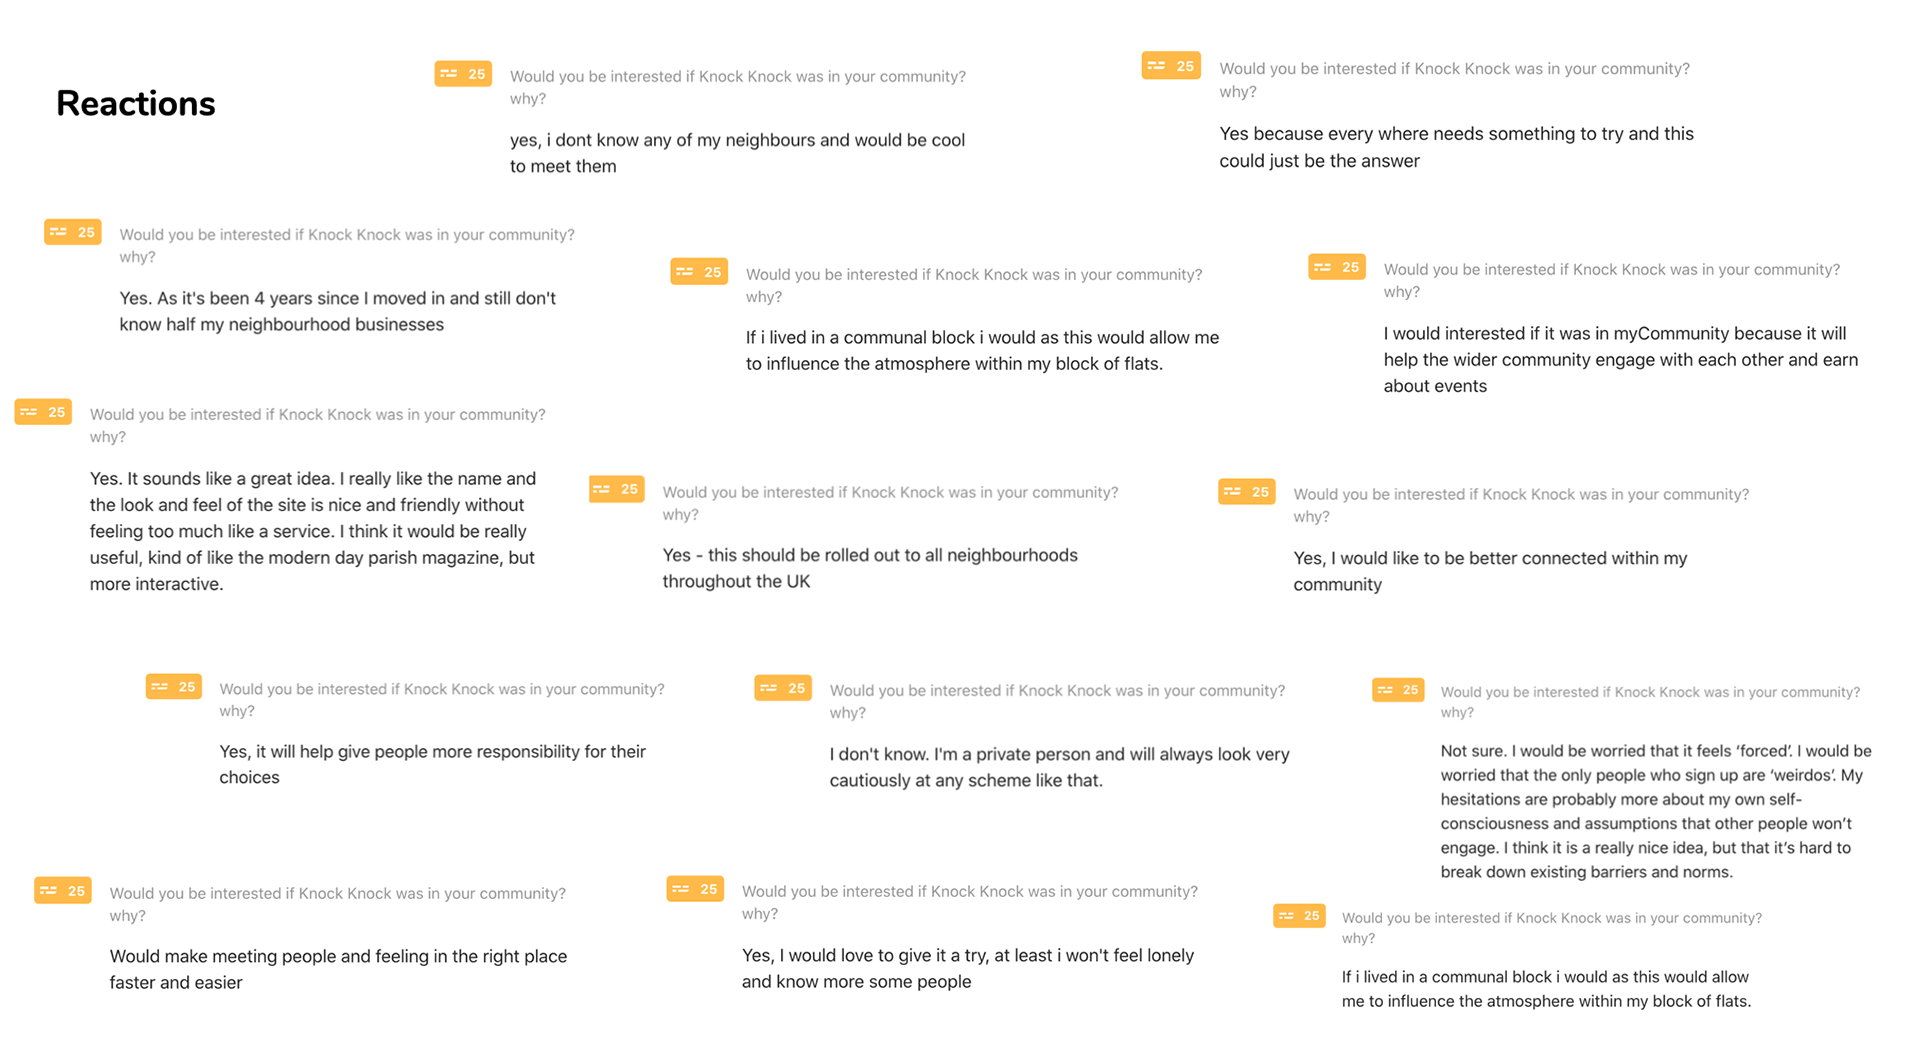
Task: Click the question text above the 'myCommunity' response
Action: [1611, 280]
